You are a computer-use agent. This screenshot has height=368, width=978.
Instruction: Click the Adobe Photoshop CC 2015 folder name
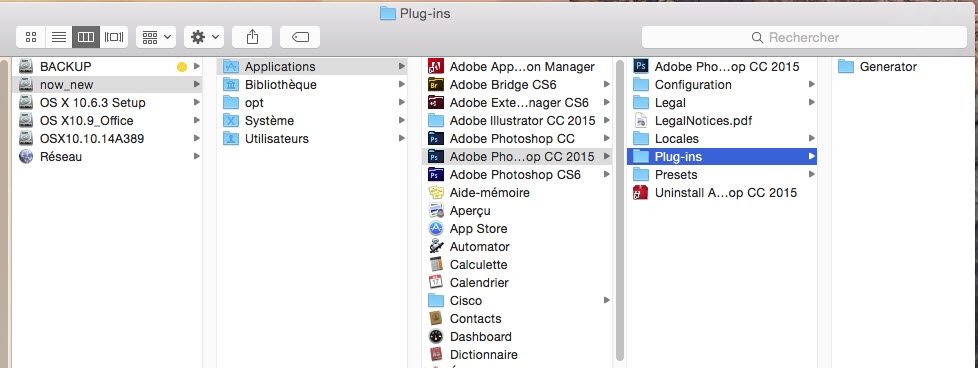click(x=522, y=157)
